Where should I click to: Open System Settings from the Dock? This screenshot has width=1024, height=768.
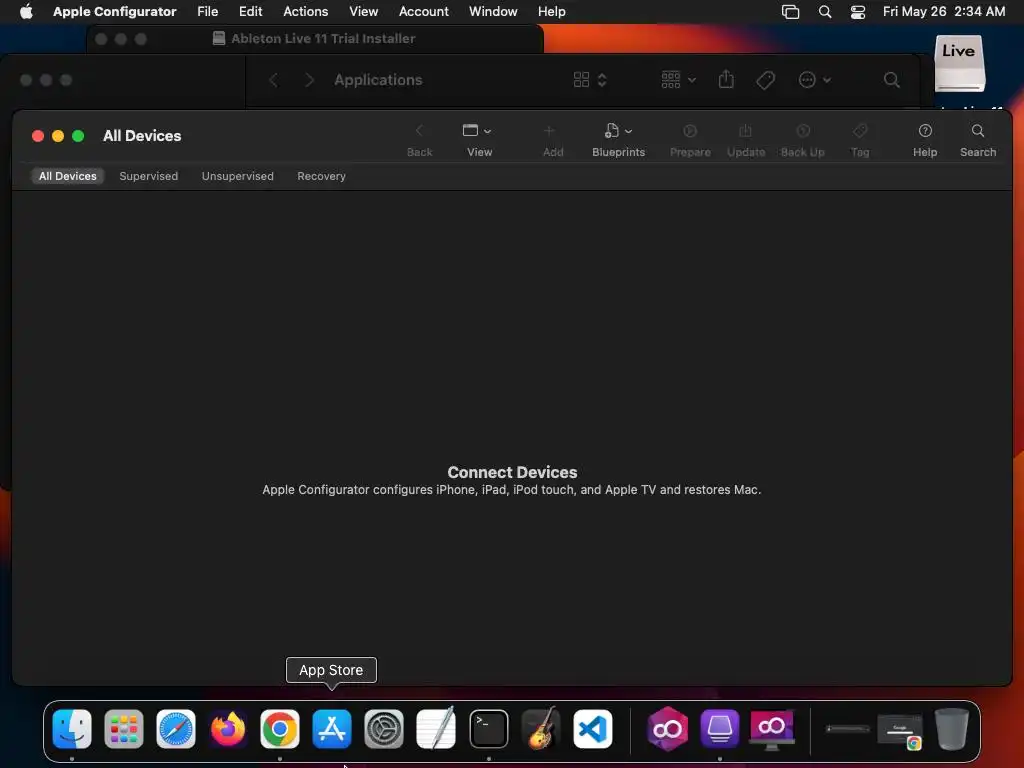pos(383,728)
